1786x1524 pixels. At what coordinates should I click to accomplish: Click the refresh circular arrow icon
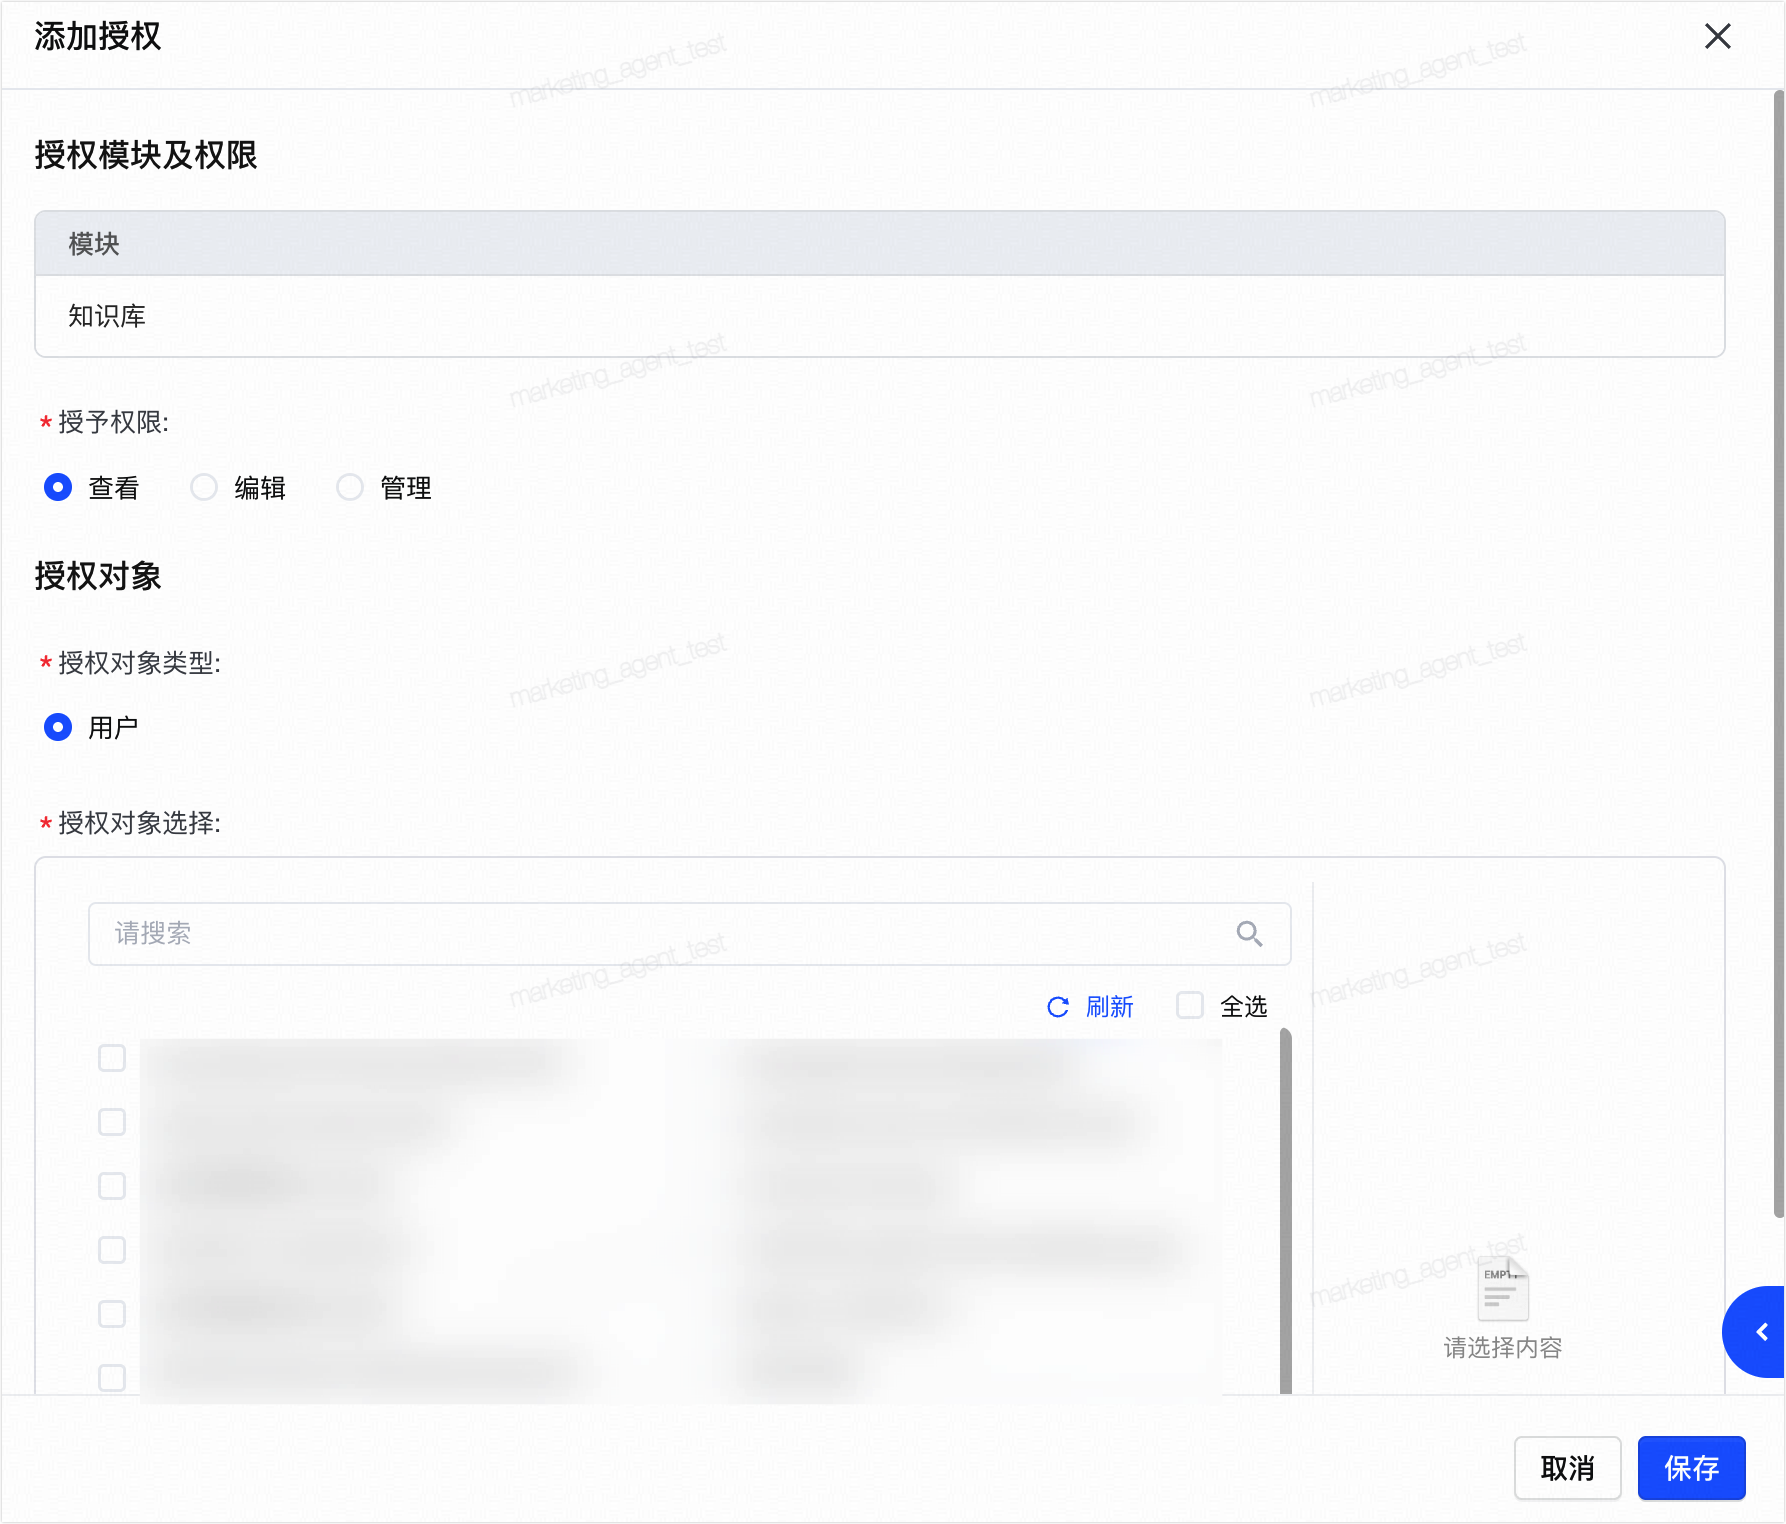[1058, 1007]
